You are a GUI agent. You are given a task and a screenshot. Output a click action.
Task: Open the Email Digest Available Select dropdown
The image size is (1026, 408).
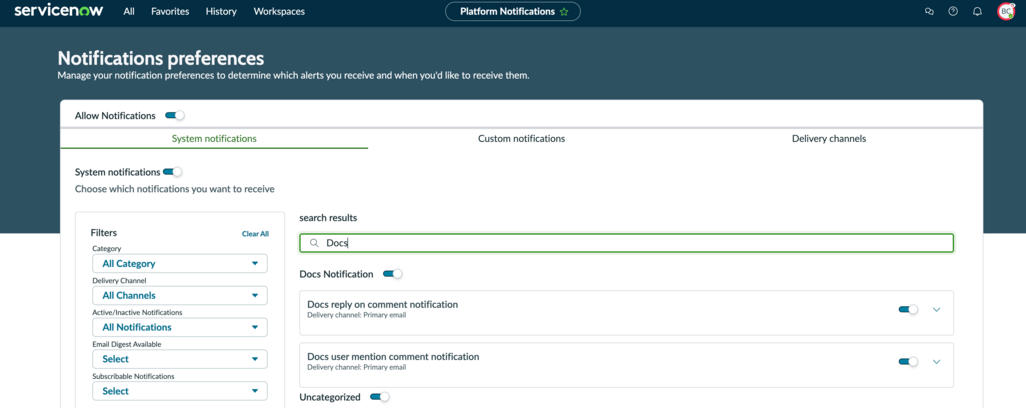[x=180, y=359]
